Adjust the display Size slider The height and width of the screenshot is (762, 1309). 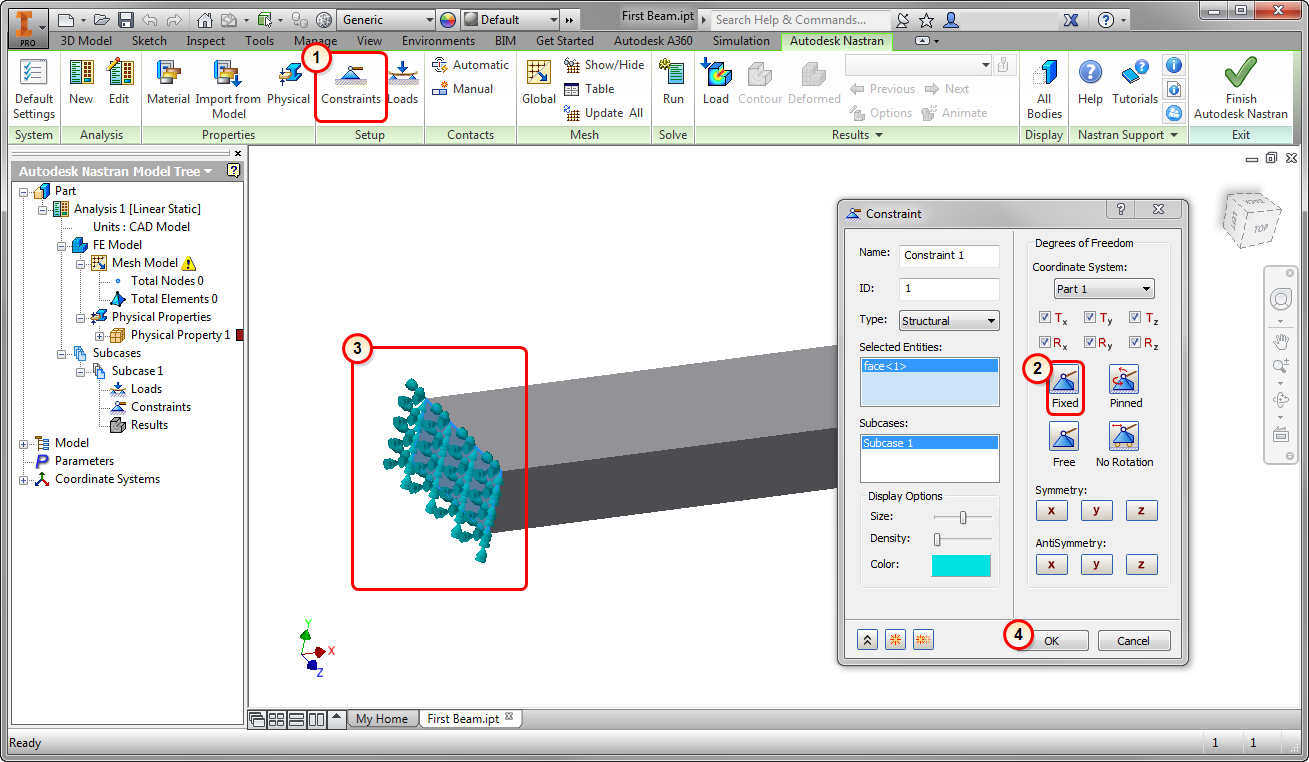tap(962, 517)
